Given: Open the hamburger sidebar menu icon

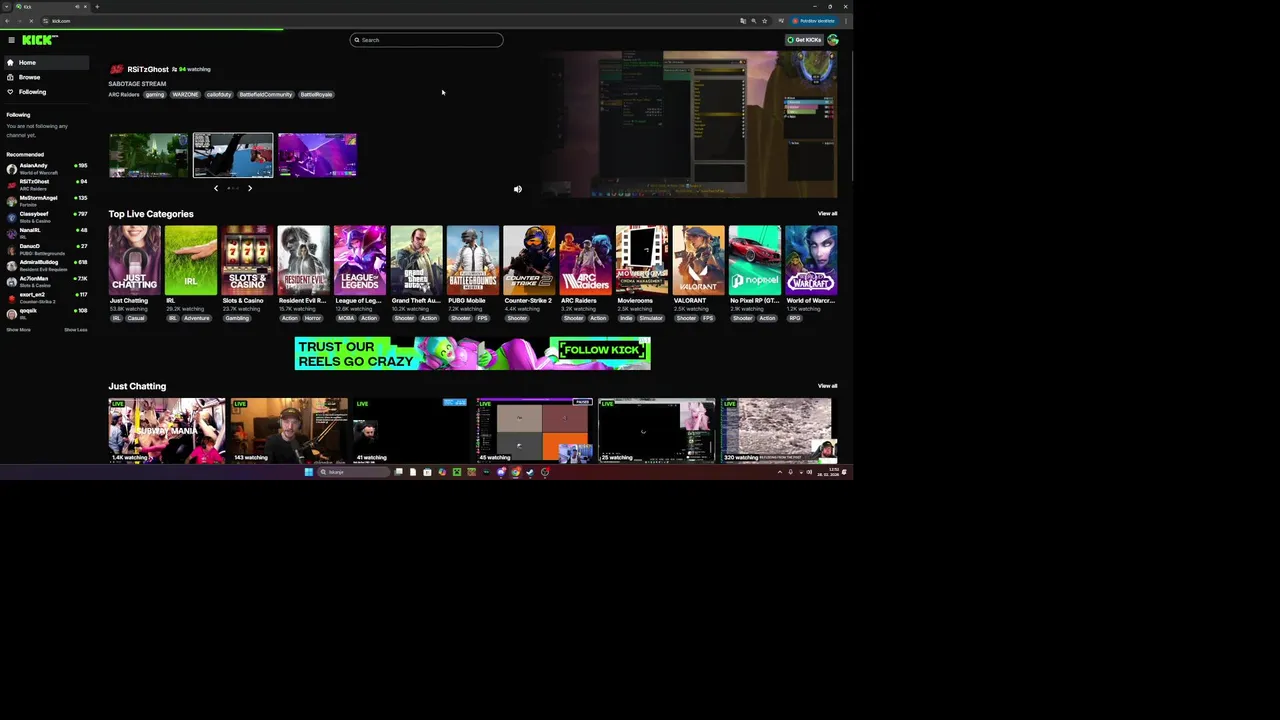Looking at the screenshot, I should pos(11,40).
